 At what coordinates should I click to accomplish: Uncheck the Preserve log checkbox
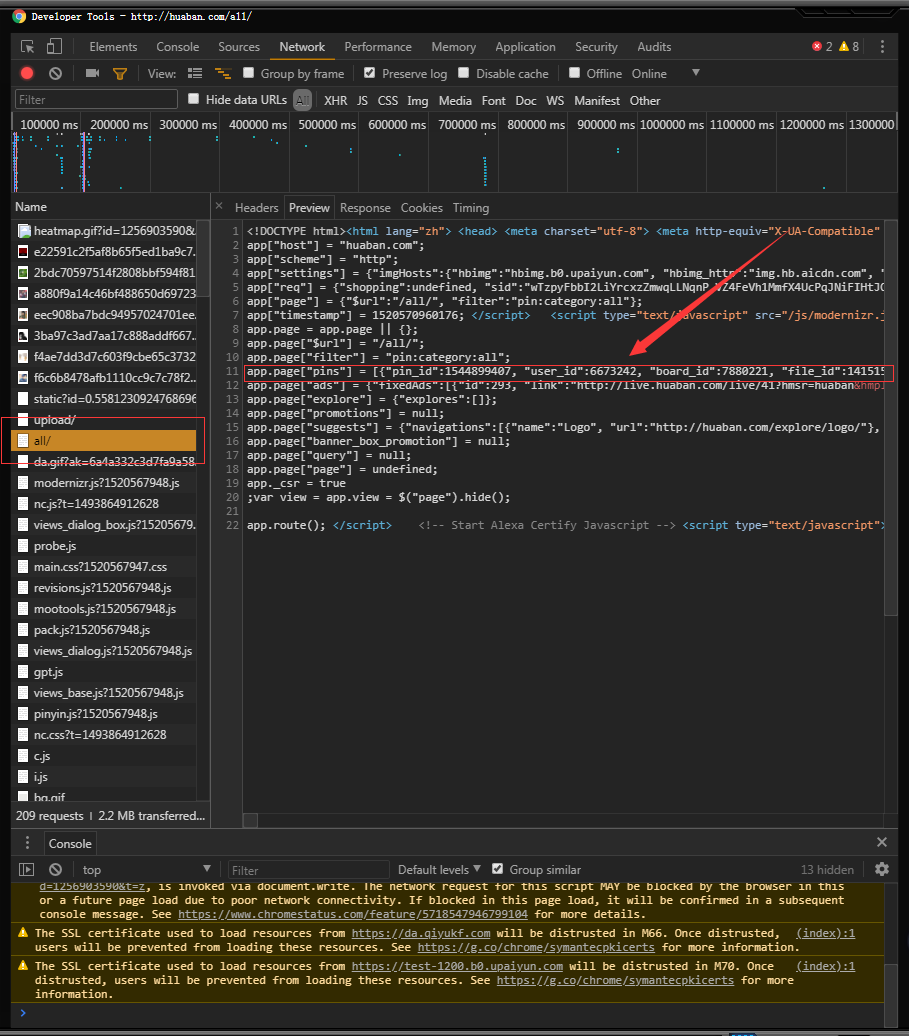(369, 73)
